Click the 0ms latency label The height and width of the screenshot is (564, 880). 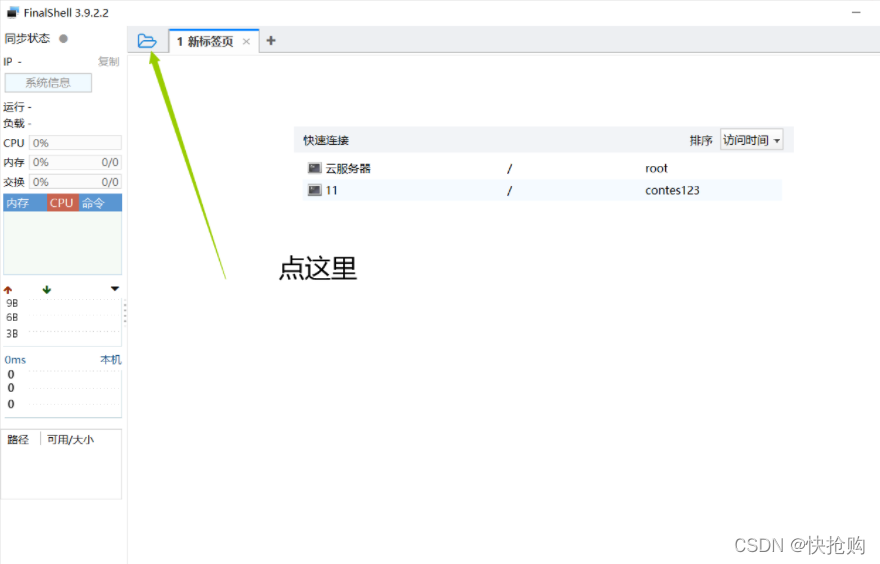tap(15, 360)
